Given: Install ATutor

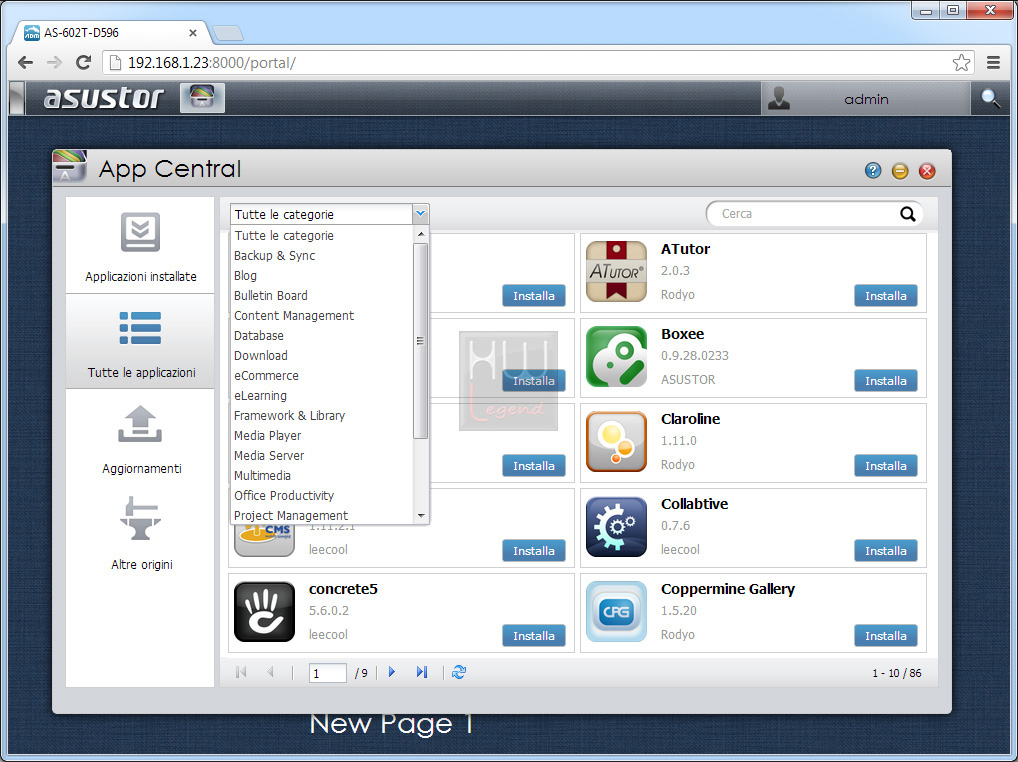Looking at the screenshot, I should [886, 296].
